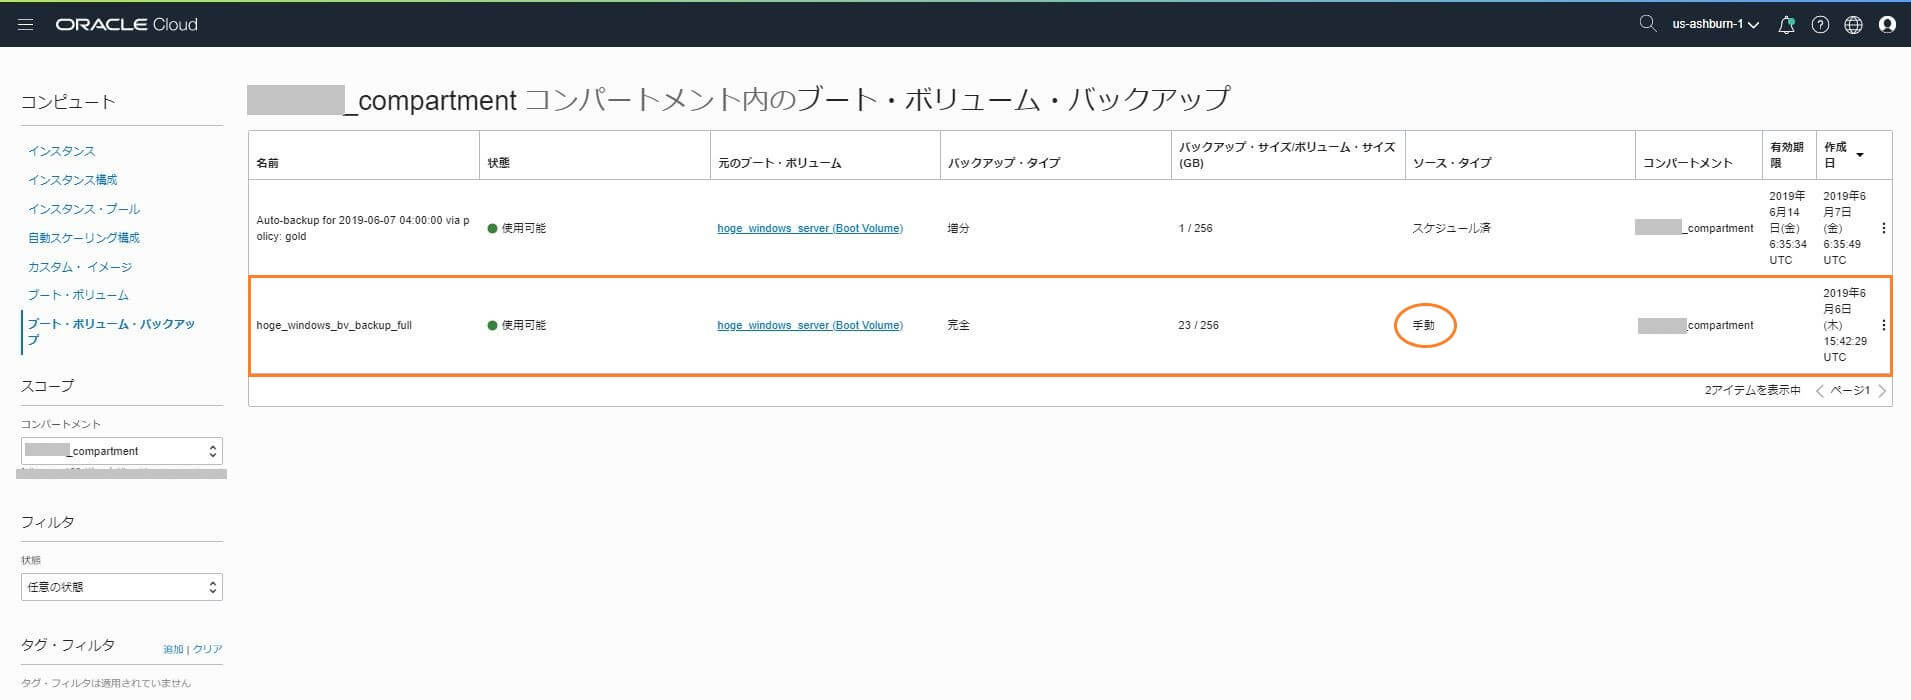
Task: Open the user profile avatar
Action: (1887, 25)
